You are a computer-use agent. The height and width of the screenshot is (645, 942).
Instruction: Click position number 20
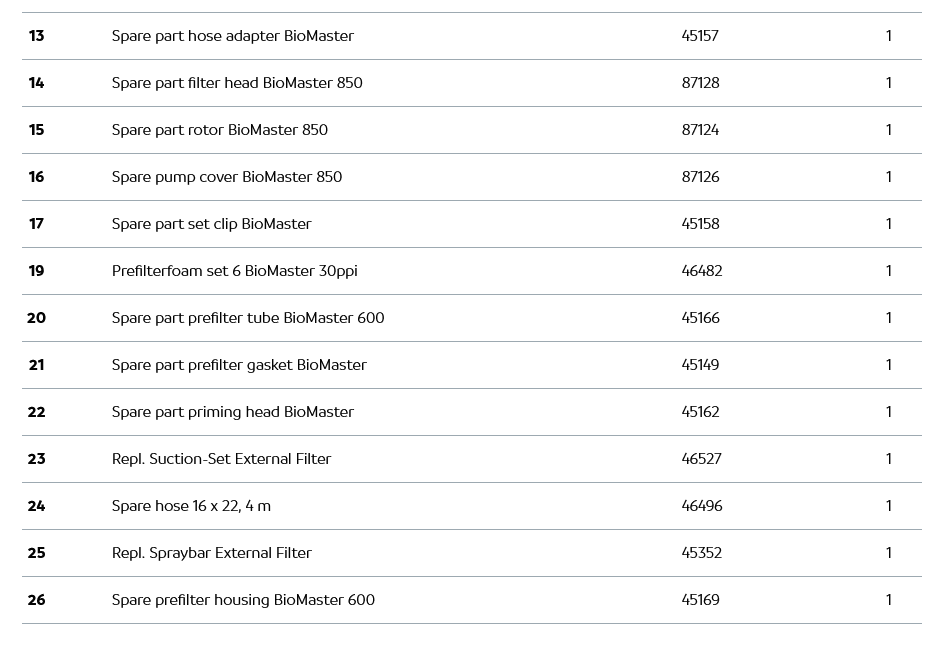36,318
